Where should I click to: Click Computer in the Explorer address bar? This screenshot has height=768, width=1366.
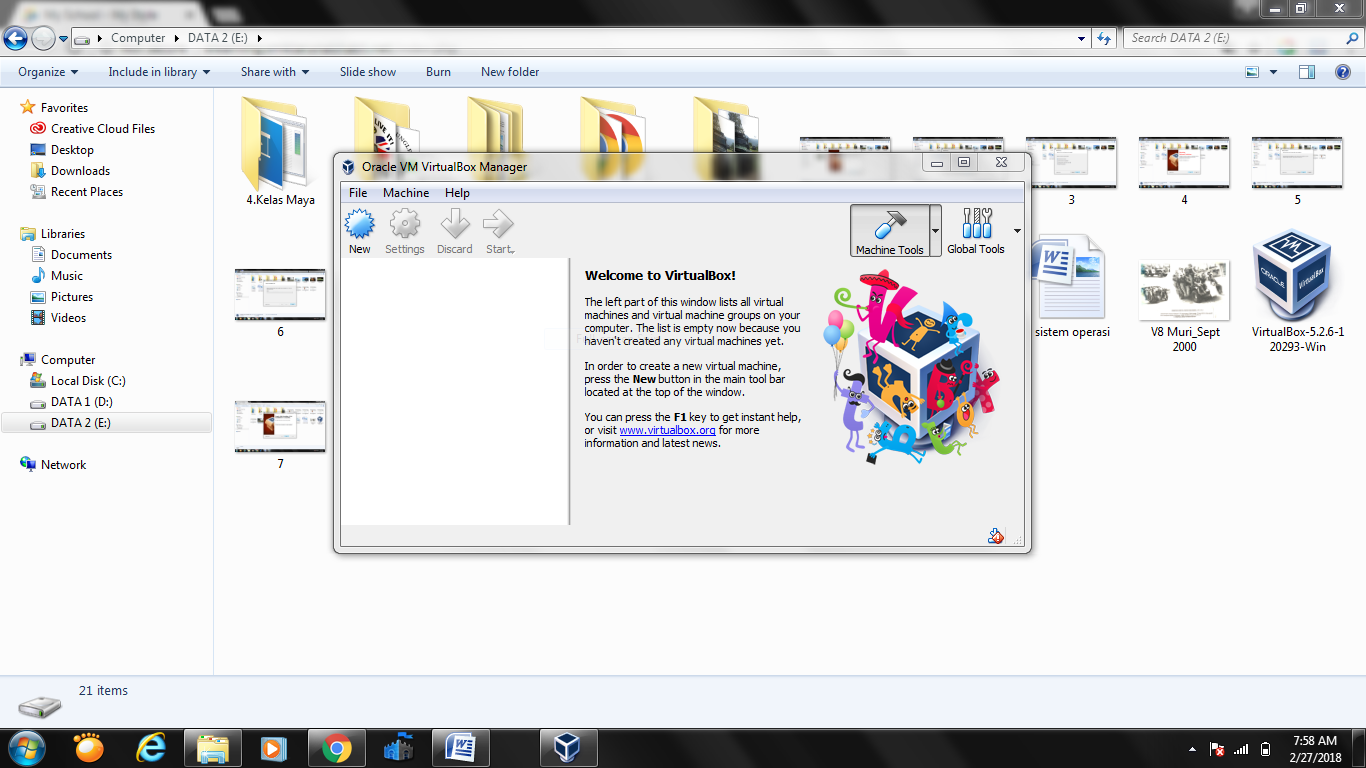138,38
